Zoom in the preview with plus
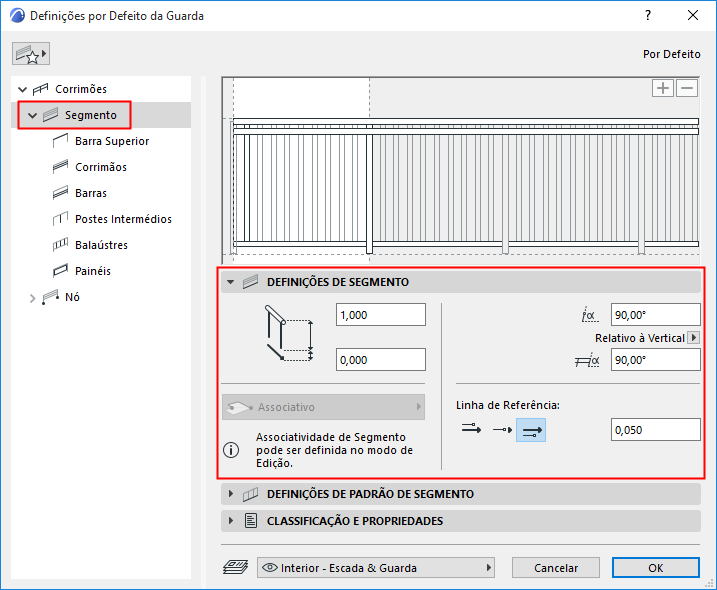The height and width of the screenshot is (590, 717). 663,88
